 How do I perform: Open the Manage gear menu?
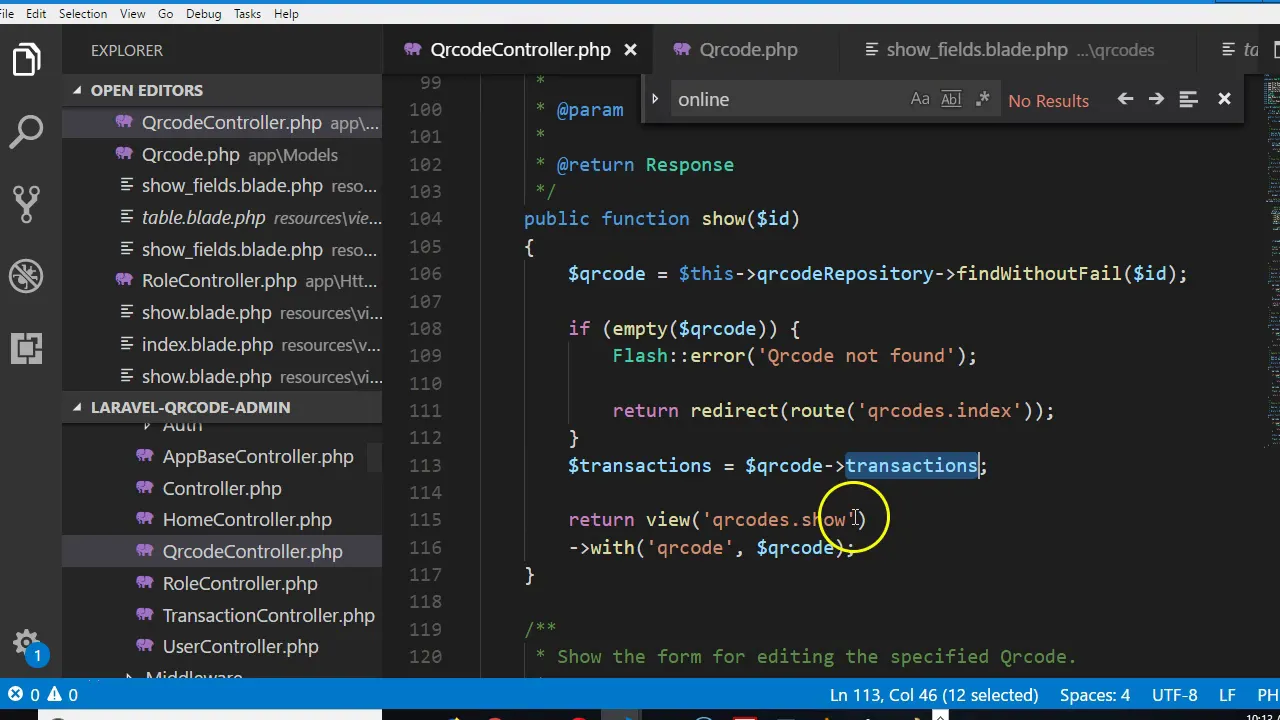[x=27, y=643]
